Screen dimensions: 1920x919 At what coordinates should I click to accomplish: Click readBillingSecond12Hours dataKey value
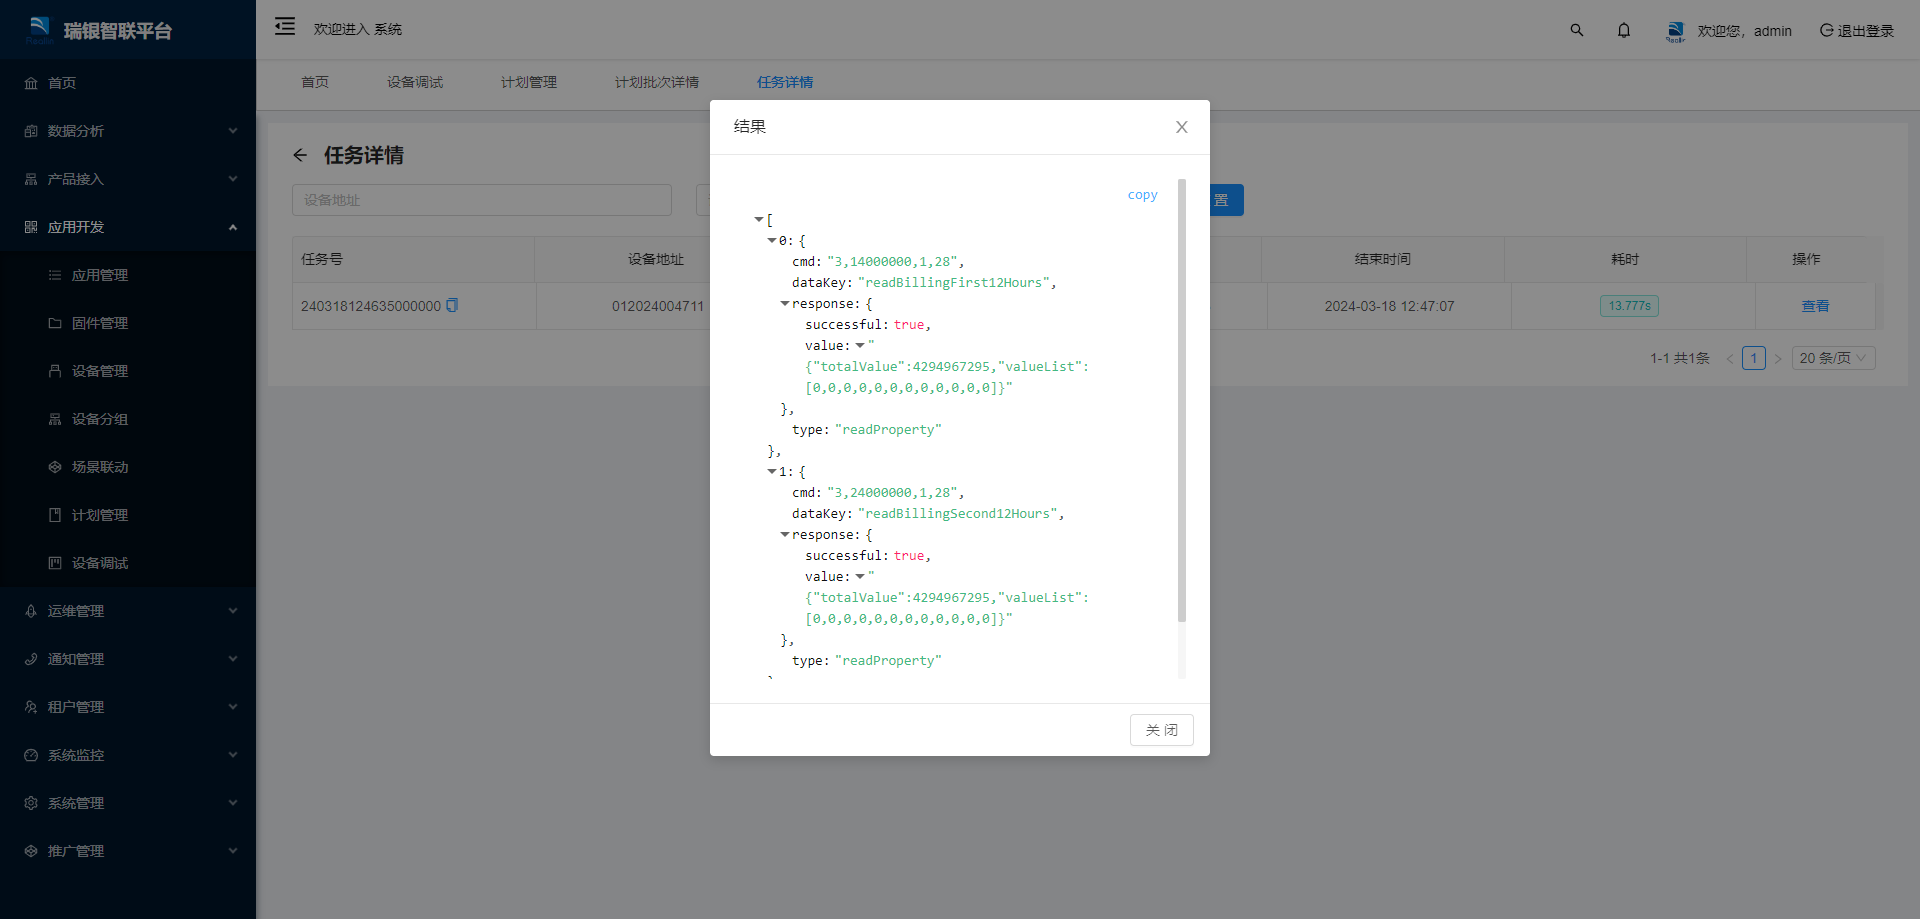pyautogui.click(x=957, y=513)
